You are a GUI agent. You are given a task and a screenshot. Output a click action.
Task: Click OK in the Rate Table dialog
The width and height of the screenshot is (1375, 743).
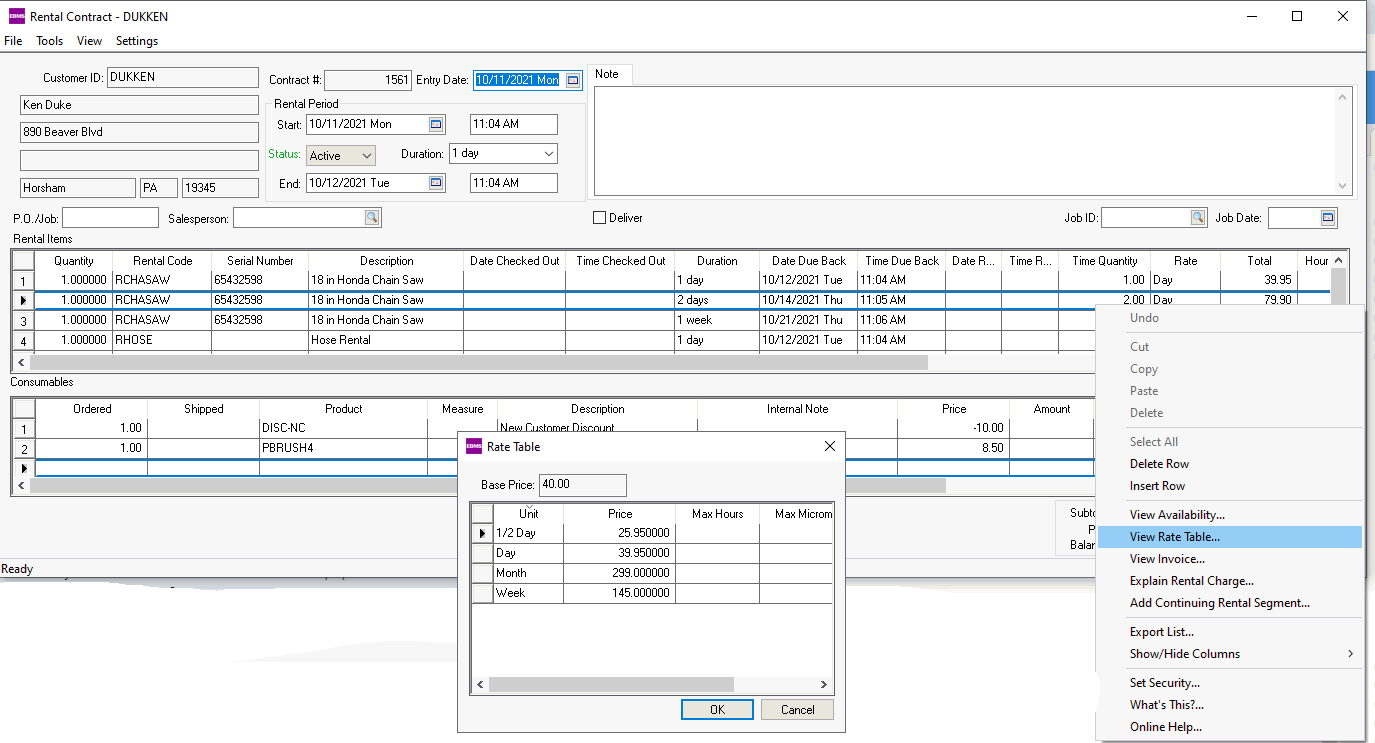click(717, 710)
